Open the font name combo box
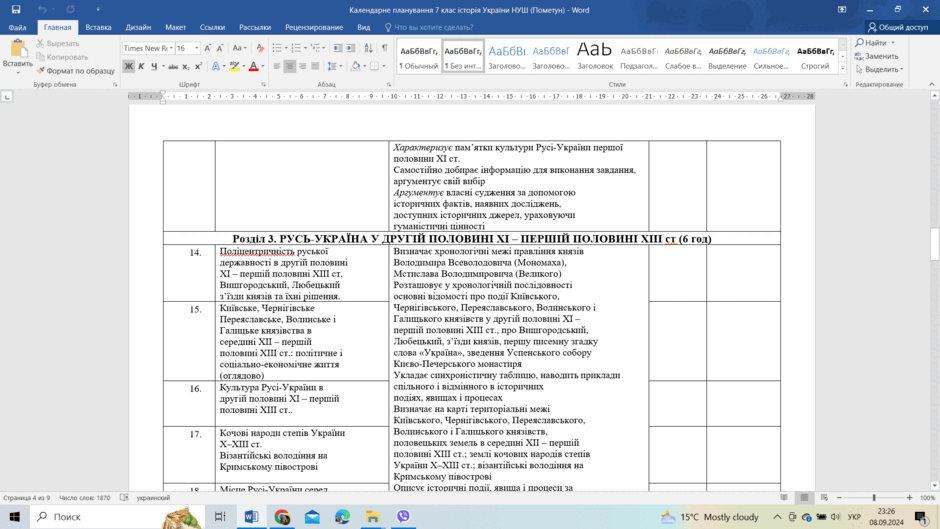This screenshot has width=940, height=529. [x=148, y=48]
